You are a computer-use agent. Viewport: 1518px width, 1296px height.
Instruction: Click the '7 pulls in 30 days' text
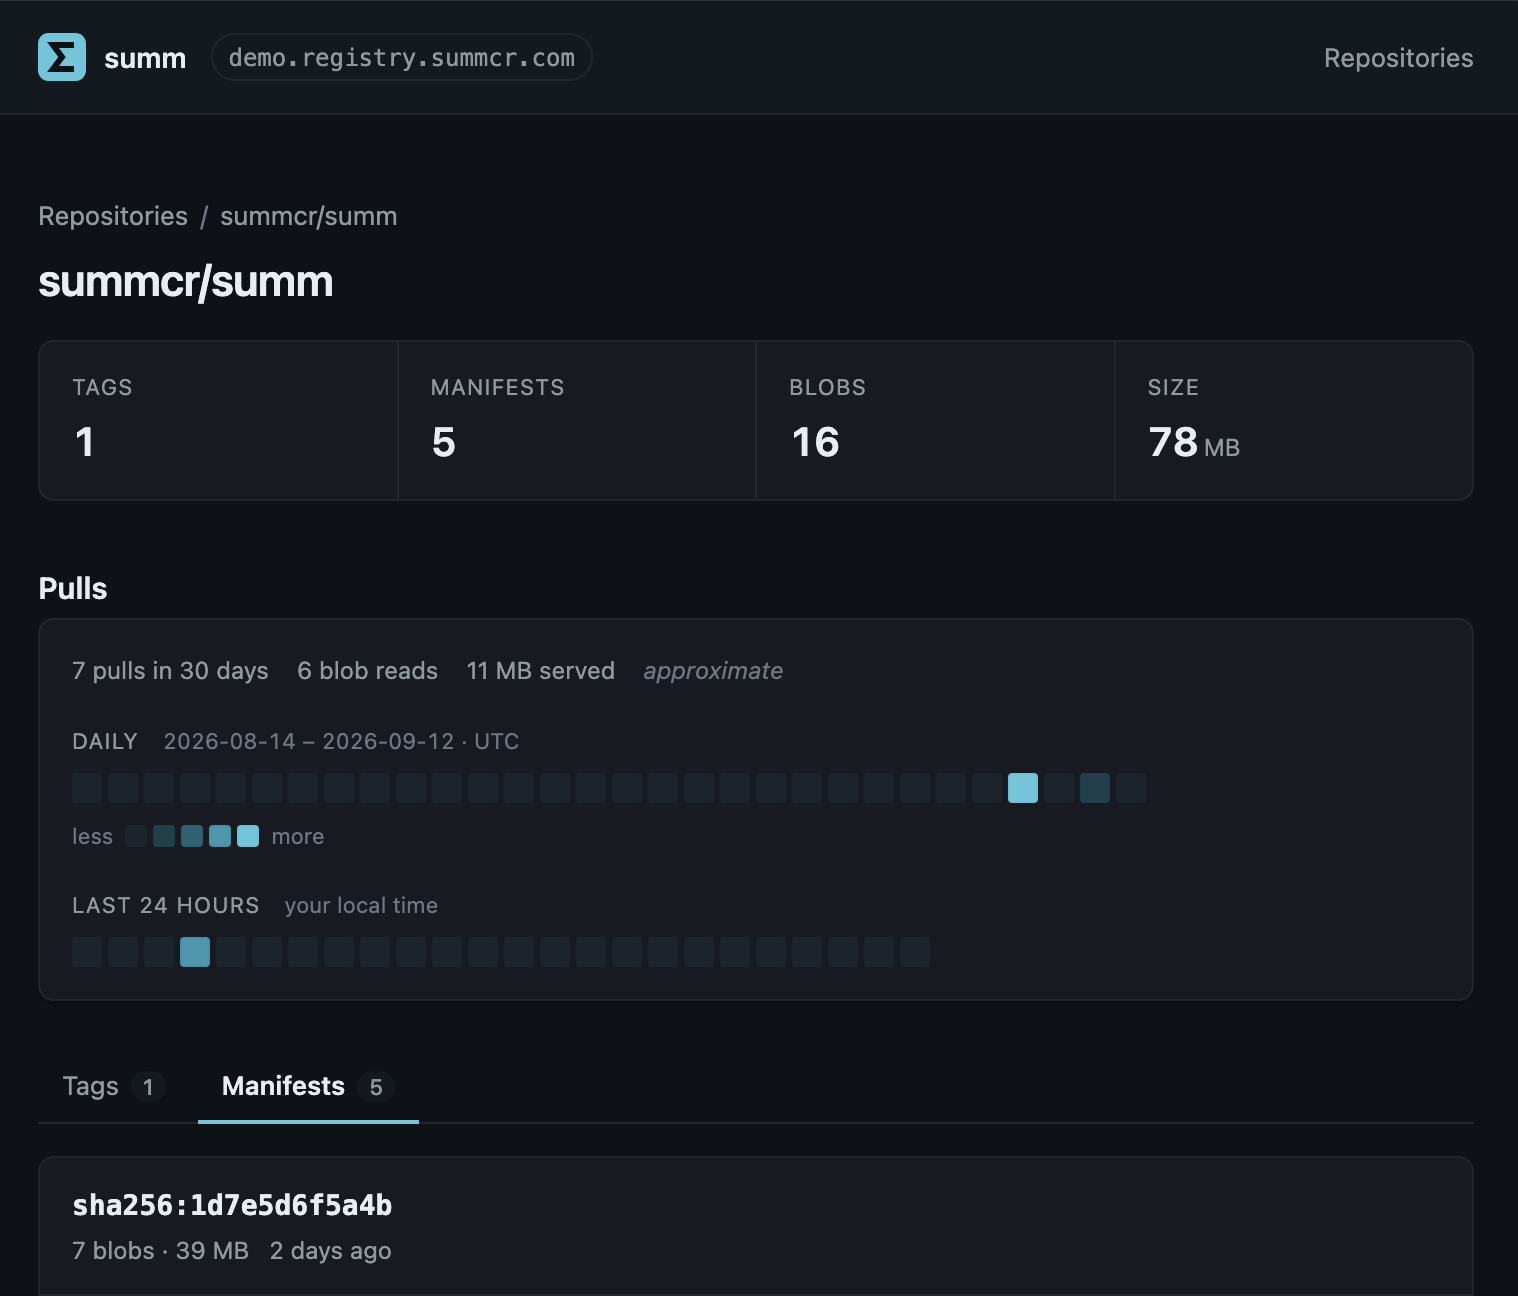tap(170, 671)
